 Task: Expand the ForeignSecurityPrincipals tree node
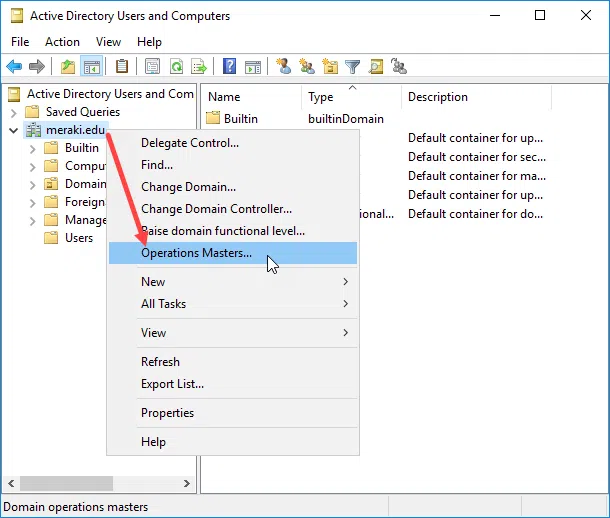[33, 203]
